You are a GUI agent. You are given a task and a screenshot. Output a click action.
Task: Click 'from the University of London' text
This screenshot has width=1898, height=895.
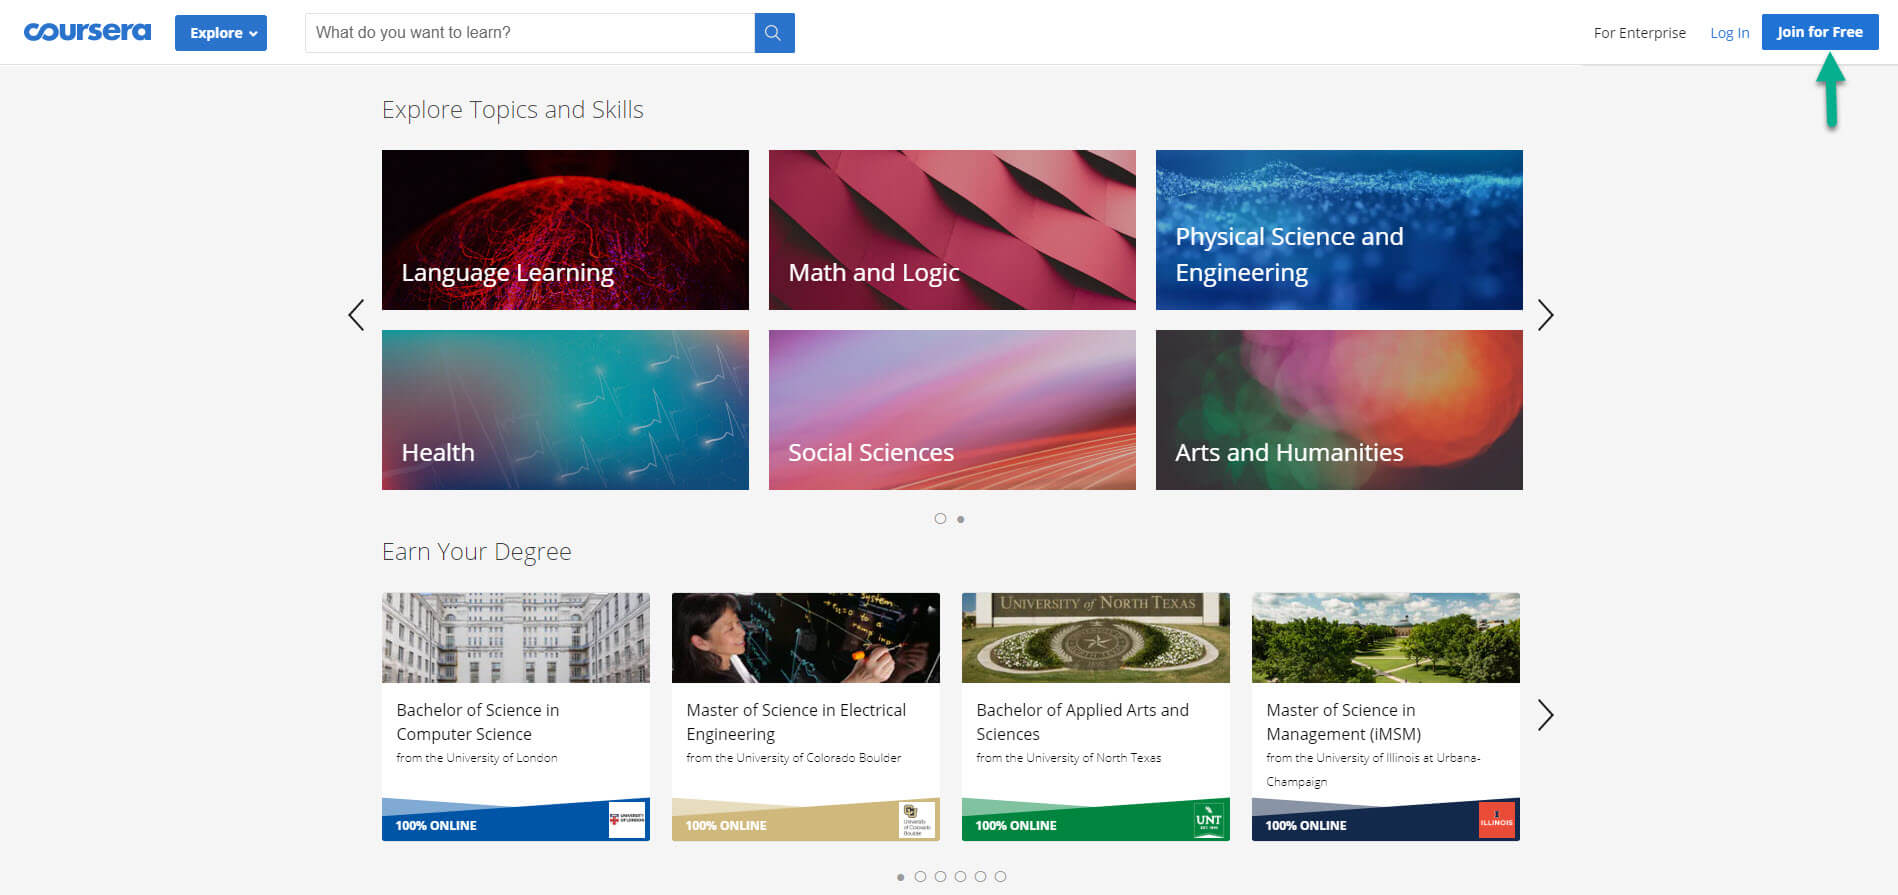coord(477,758)
